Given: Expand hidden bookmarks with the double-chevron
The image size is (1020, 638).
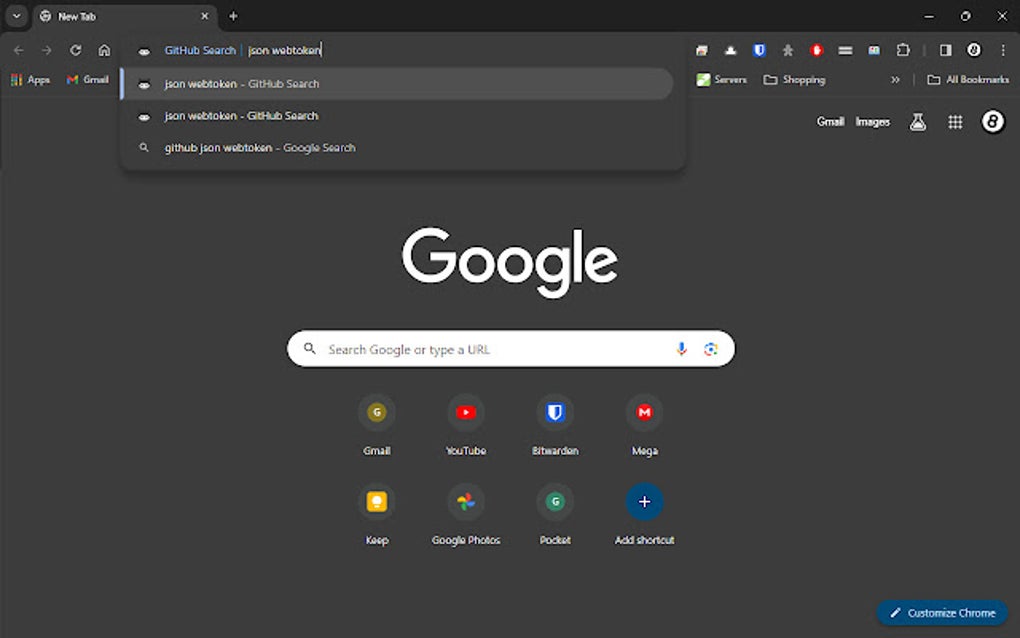Looking at the screenshot, I should (x=895, y=79).
